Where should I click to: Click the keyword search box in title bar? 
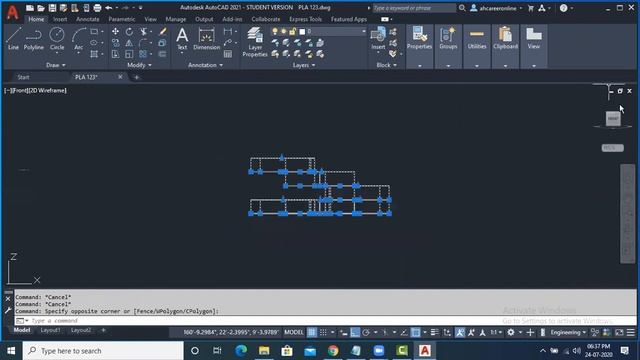pyautogui.click(x=414, y=8)
